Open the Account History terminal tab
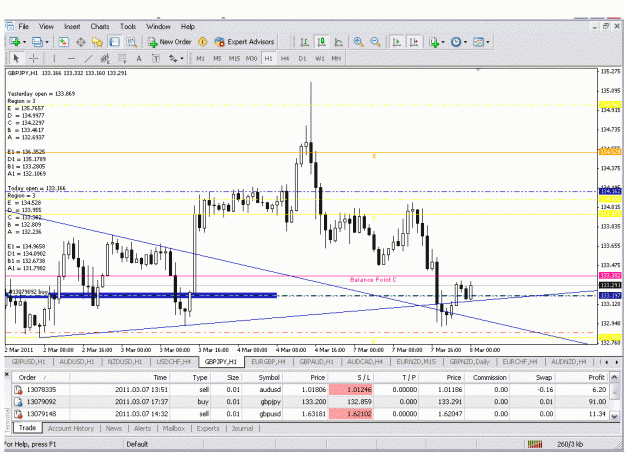Image resolution: width=625 pixels, height=452 pixels. pyautogui.click(x=71, y=428)
